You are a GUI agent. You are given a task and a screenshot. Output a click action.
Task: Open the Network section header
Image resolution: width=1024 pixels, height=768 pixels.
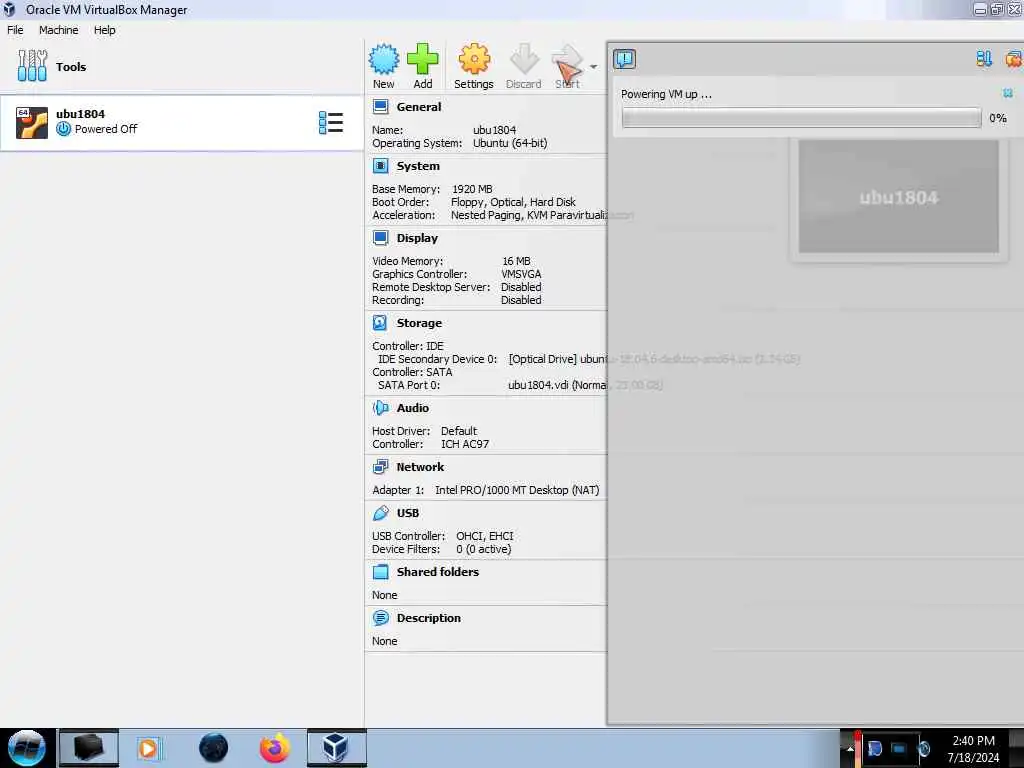pyautogui.click(x=420, y=467)
